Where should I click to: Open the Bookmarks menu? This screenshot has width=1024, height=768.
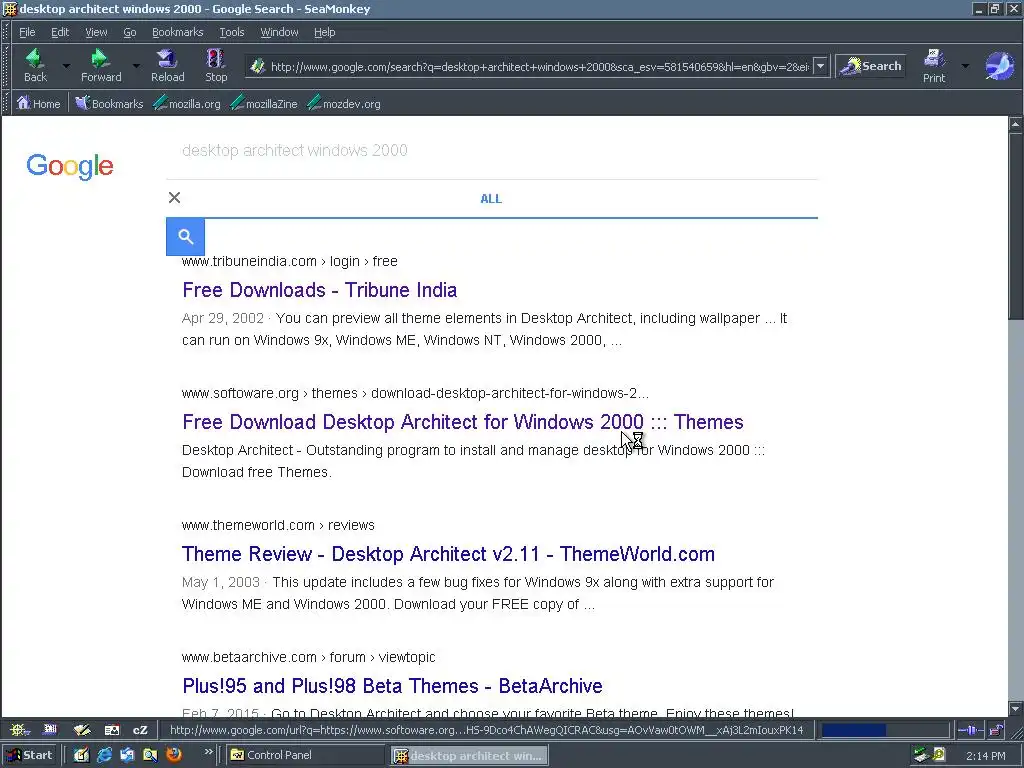tap(178, 32)
